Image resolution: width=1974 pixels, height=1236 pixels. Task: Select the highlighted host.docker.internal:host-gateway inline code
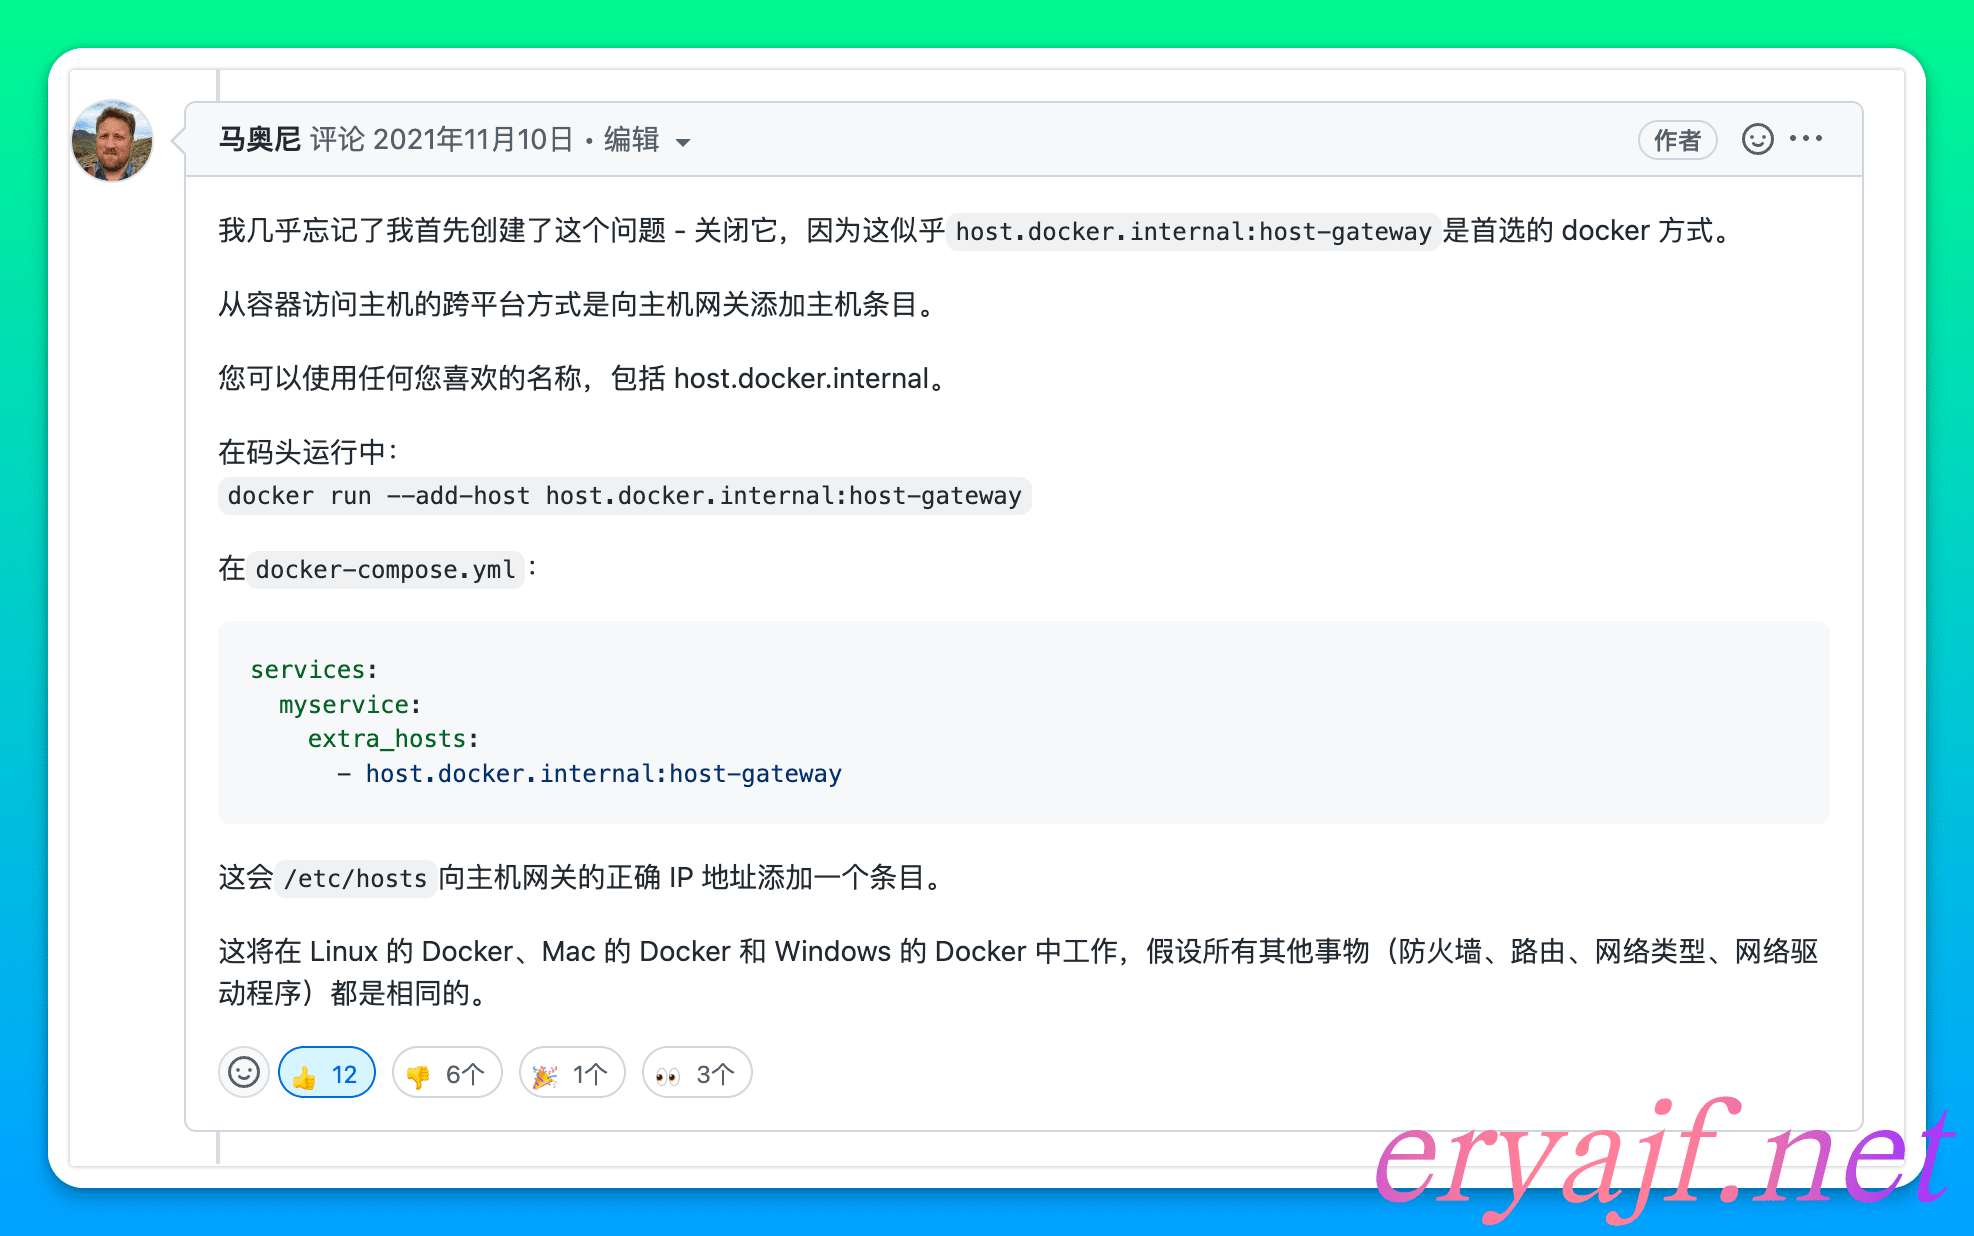click(x=1193, y=231)
